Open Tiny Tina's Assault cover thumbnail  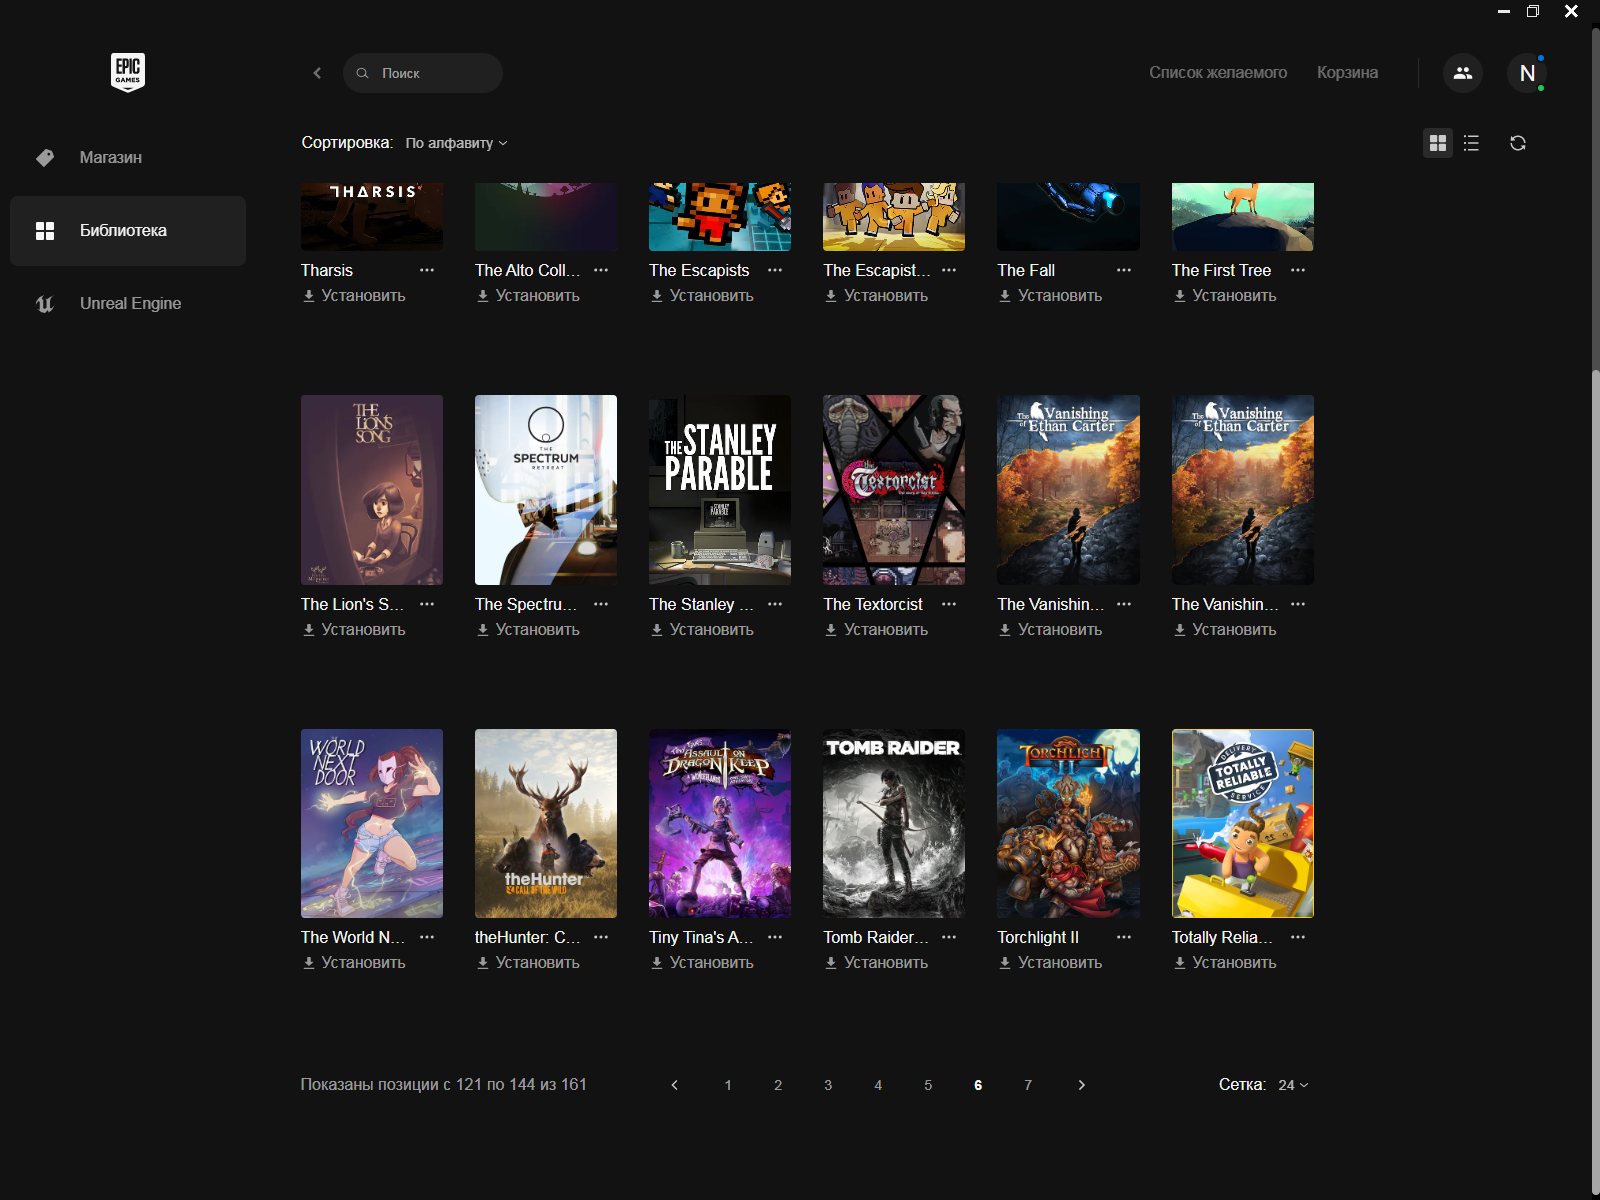point(720,823)
